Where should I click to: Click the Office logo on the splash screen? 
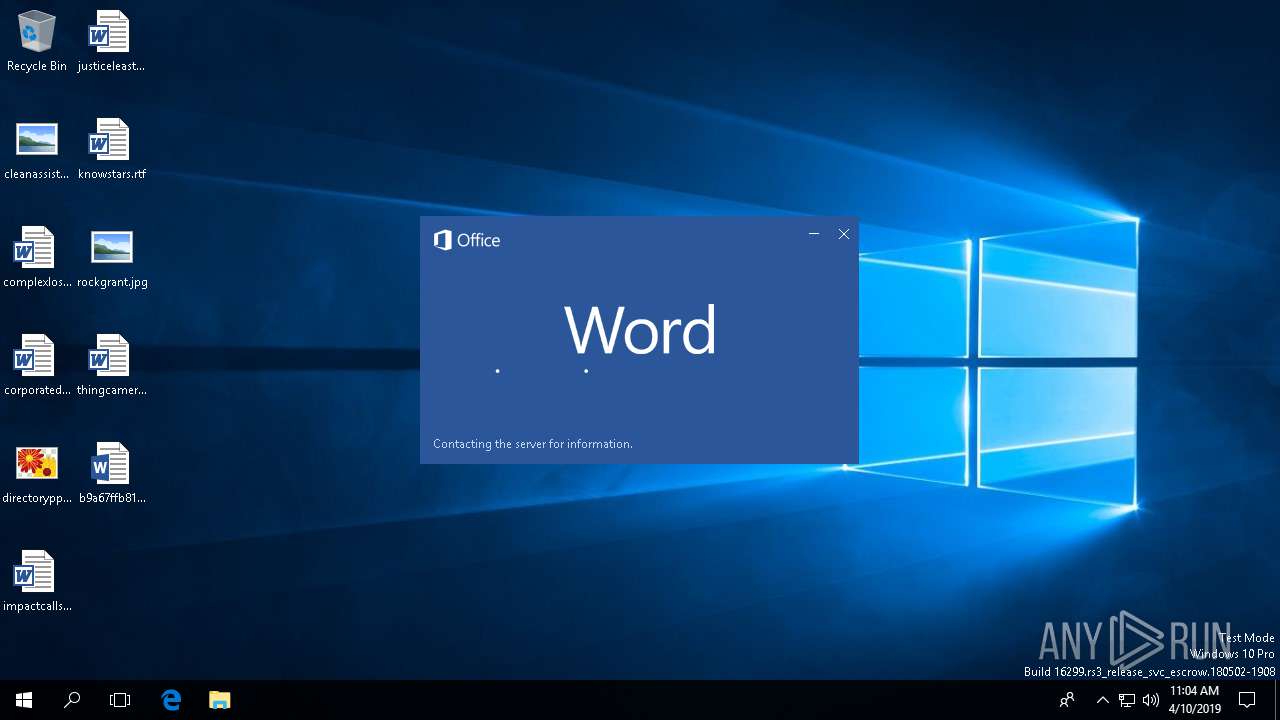pyautogui.click(x=467, y=240)
